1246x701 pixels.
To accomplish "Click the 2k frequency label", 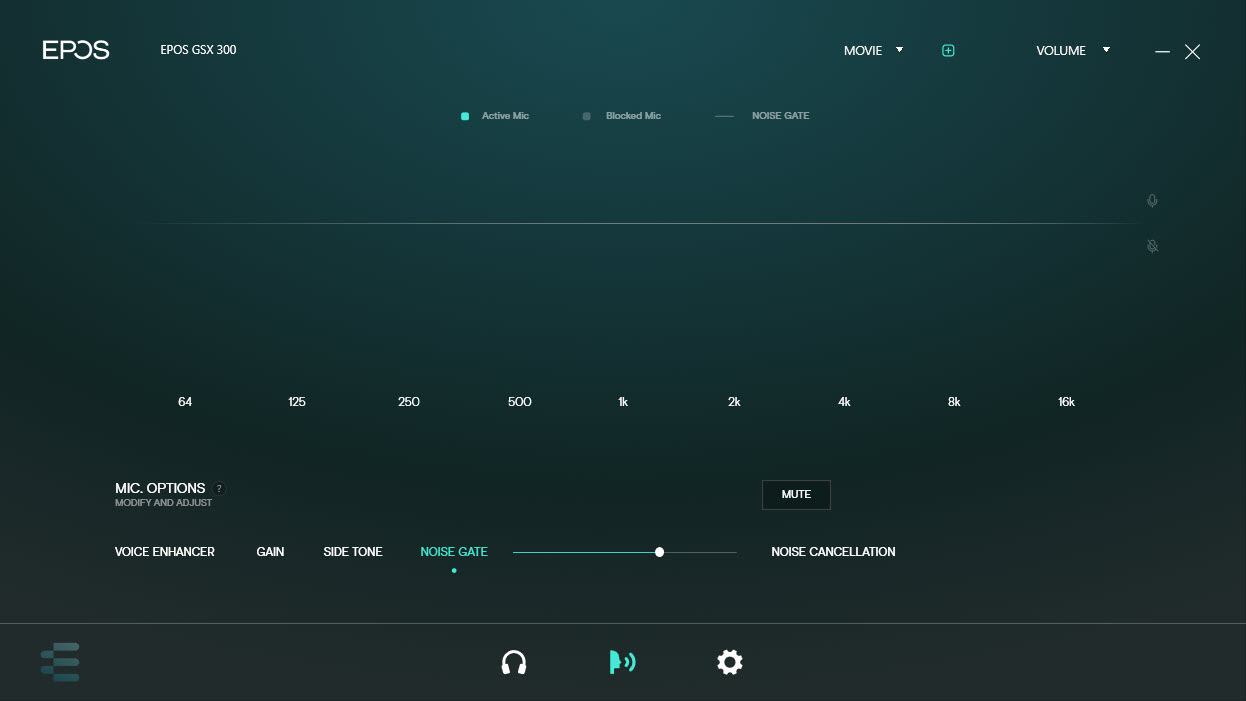I will click(734, 402).
